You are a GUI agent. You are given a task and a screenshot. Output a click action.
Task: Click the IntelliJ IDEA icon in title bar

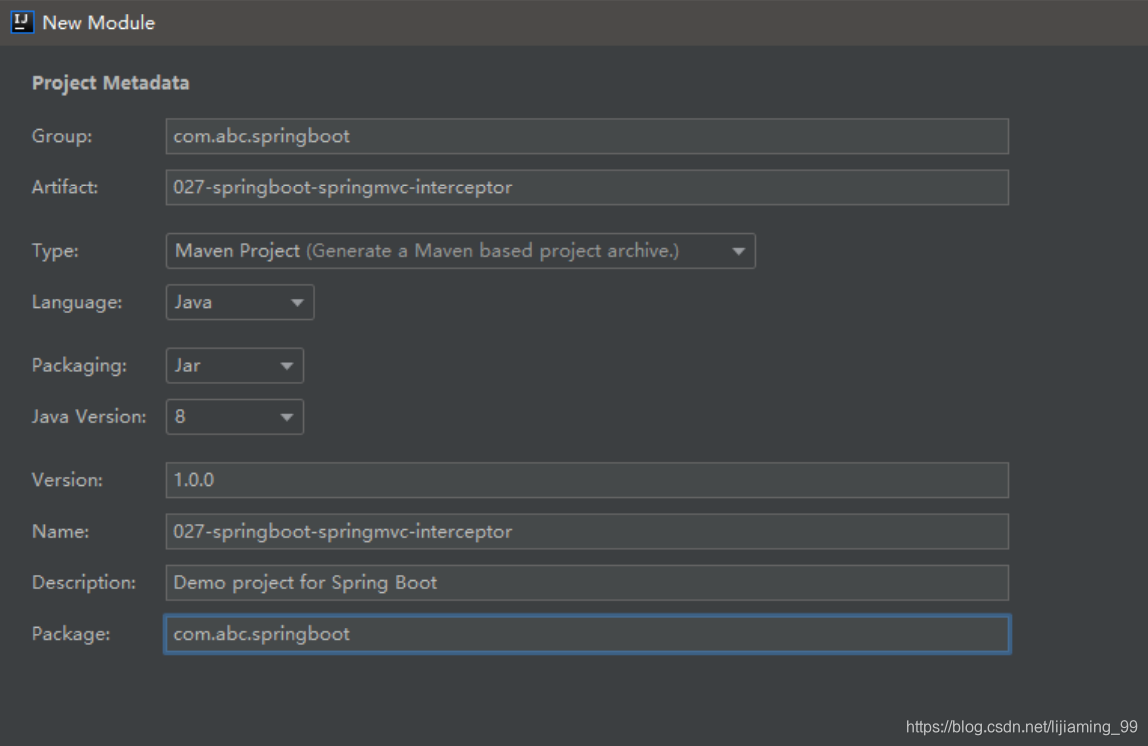pos(22,22)
